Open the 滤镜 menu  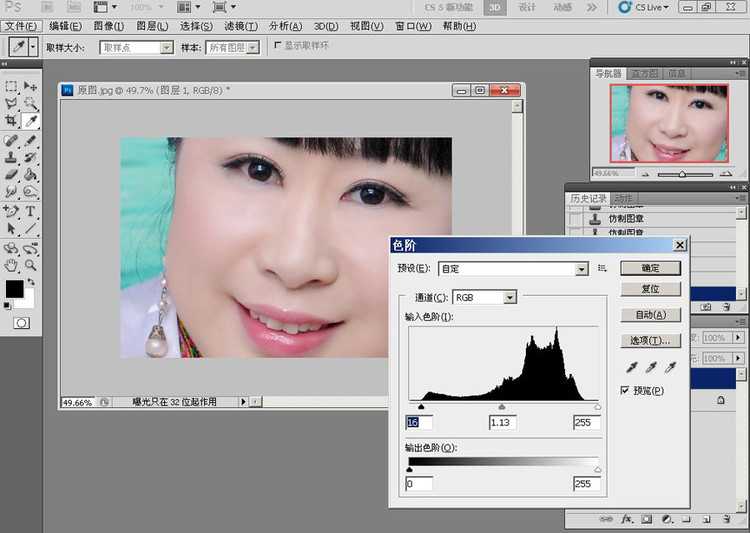241,26
